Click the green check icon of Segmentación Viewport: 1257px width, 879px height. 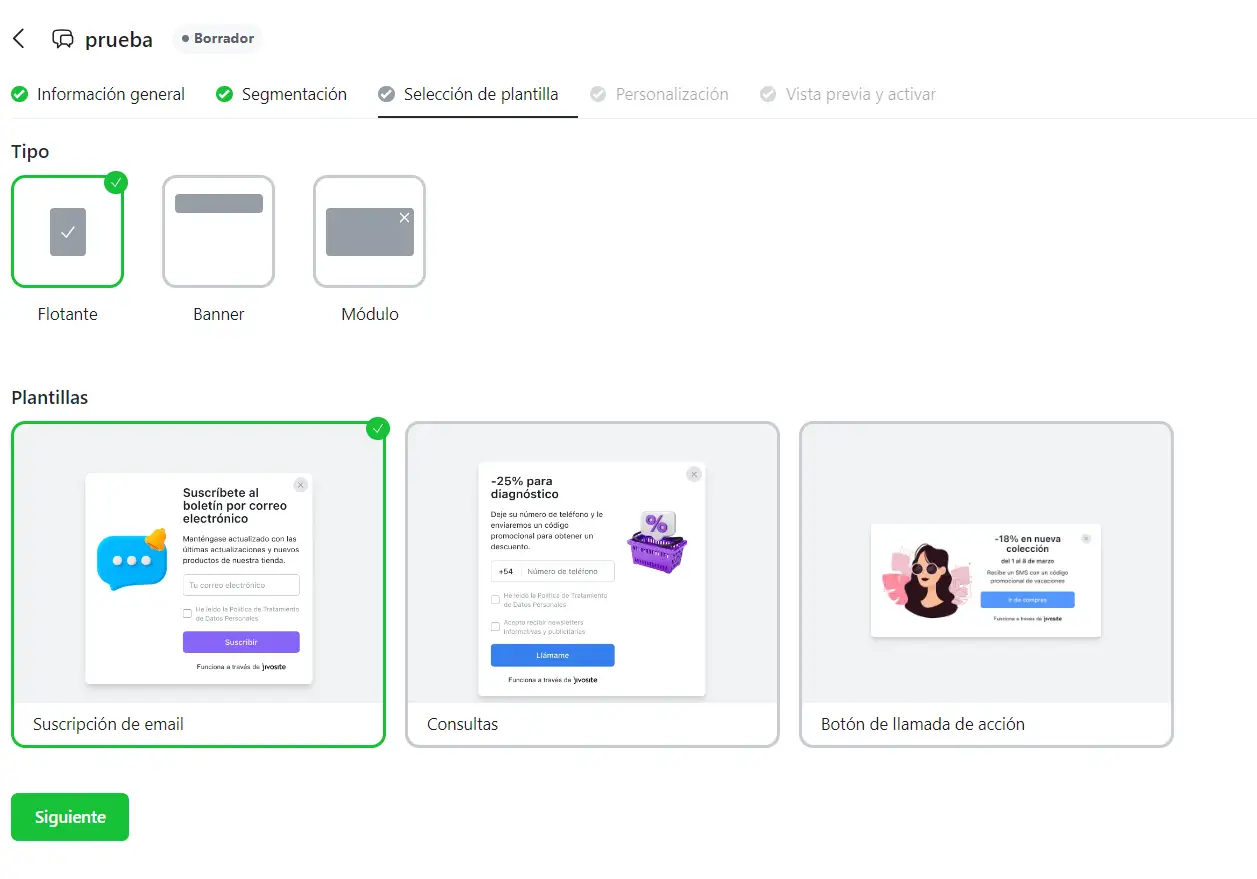pyautogui.click(x=224, y=94)
